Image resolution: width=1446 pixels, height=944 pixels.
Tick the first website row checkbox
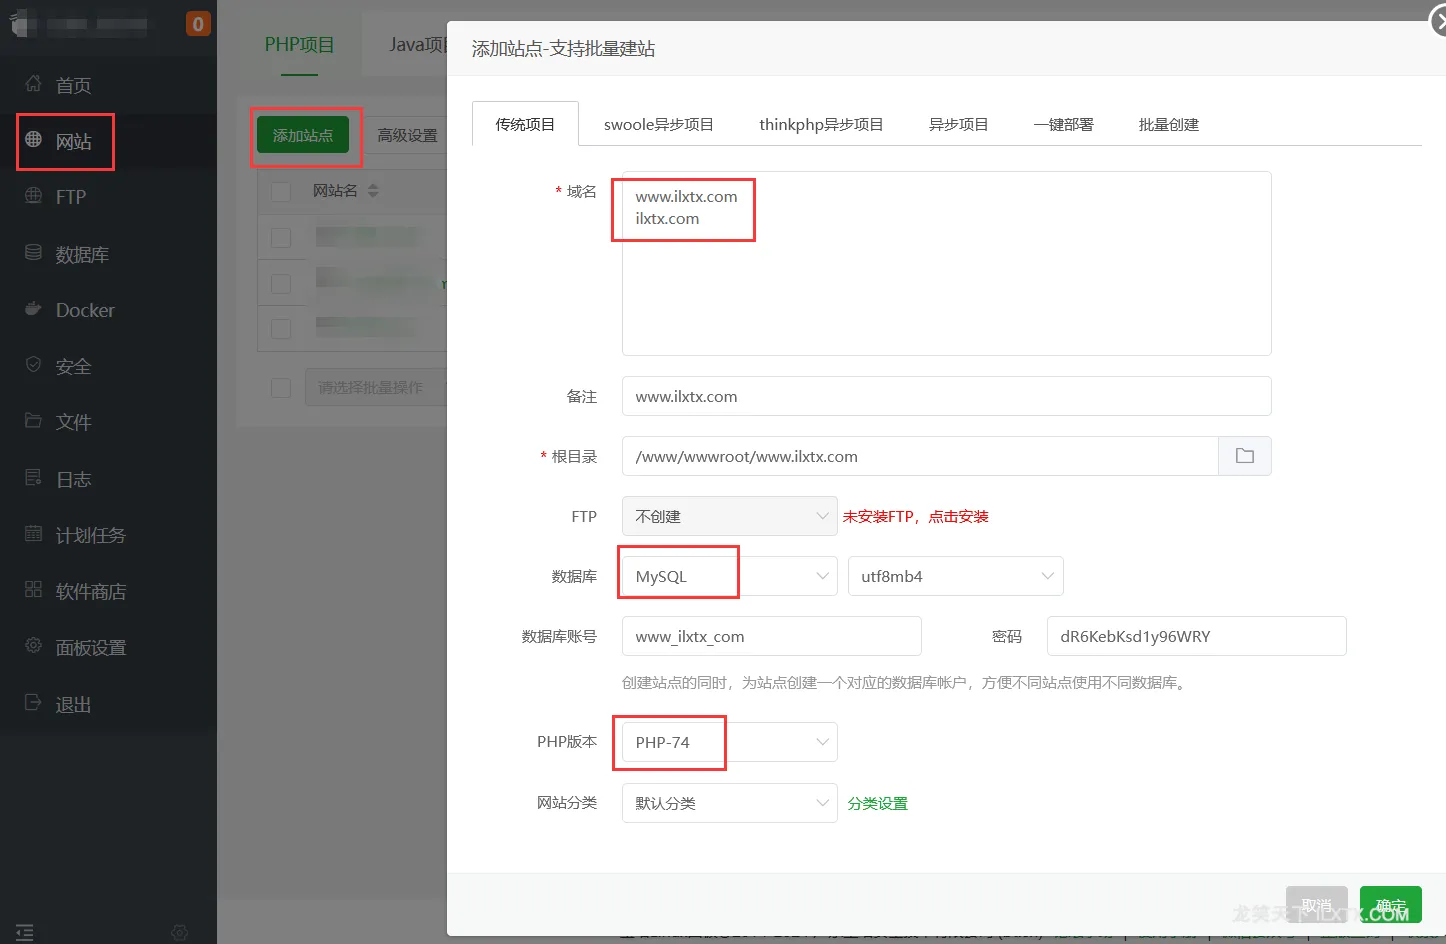(281, 237)
